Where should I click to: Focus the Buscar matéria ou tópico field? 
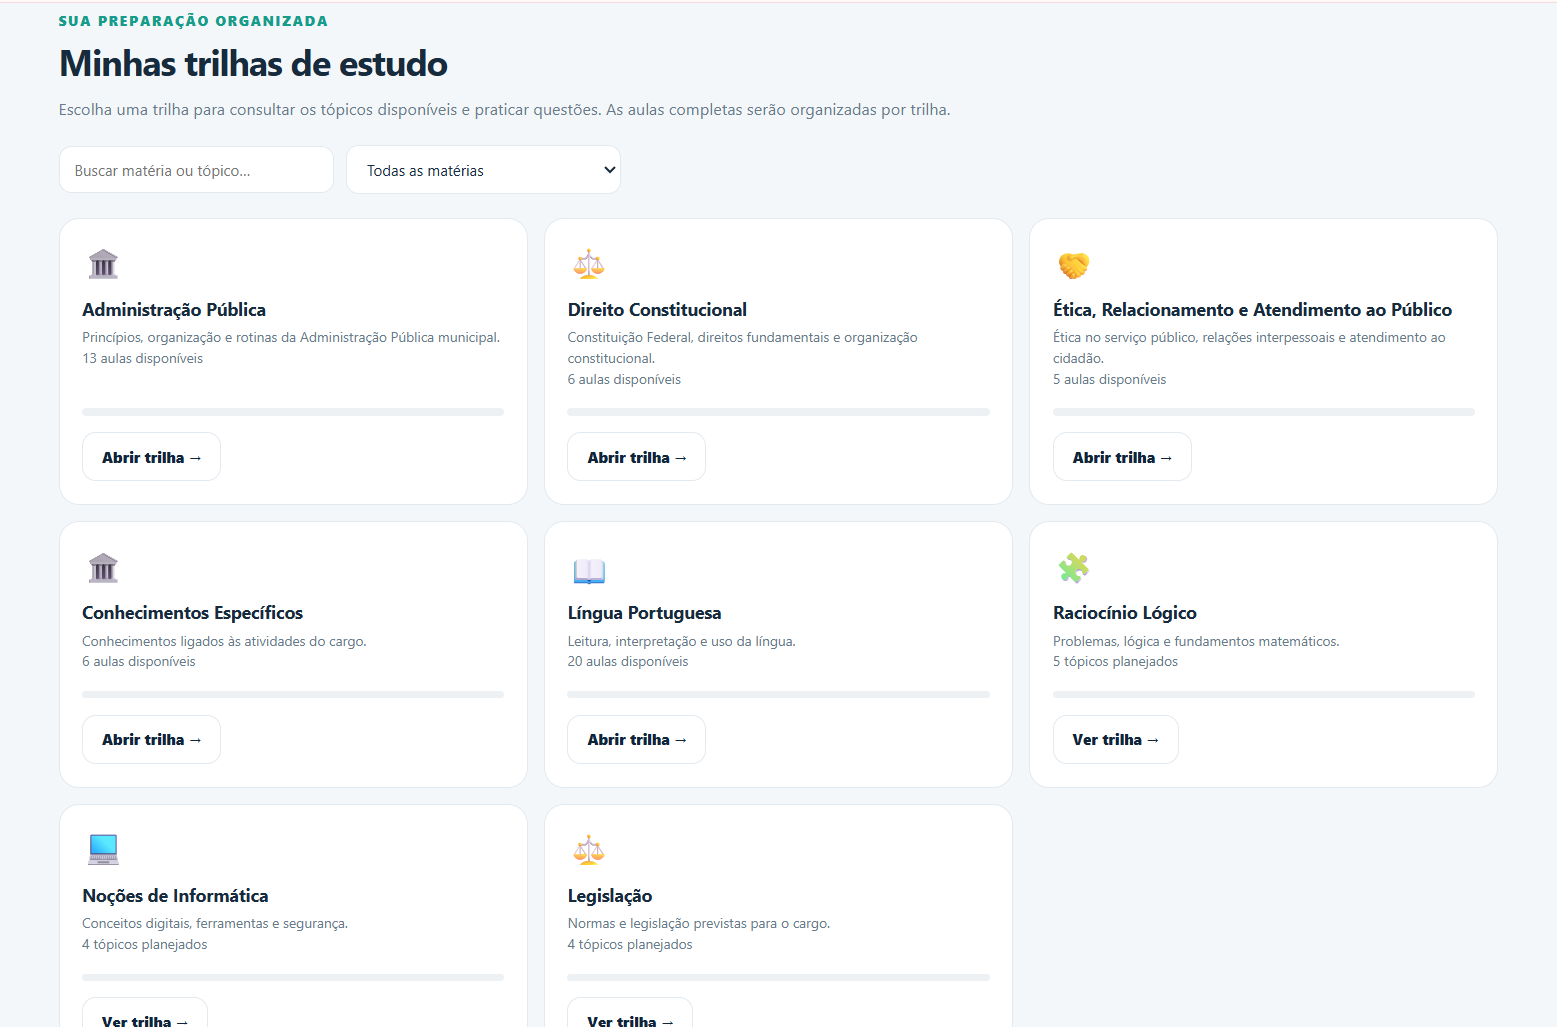196,170
